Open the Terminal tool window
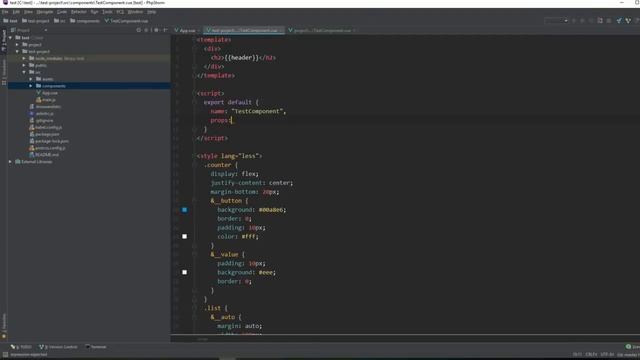 click(96, 347)
